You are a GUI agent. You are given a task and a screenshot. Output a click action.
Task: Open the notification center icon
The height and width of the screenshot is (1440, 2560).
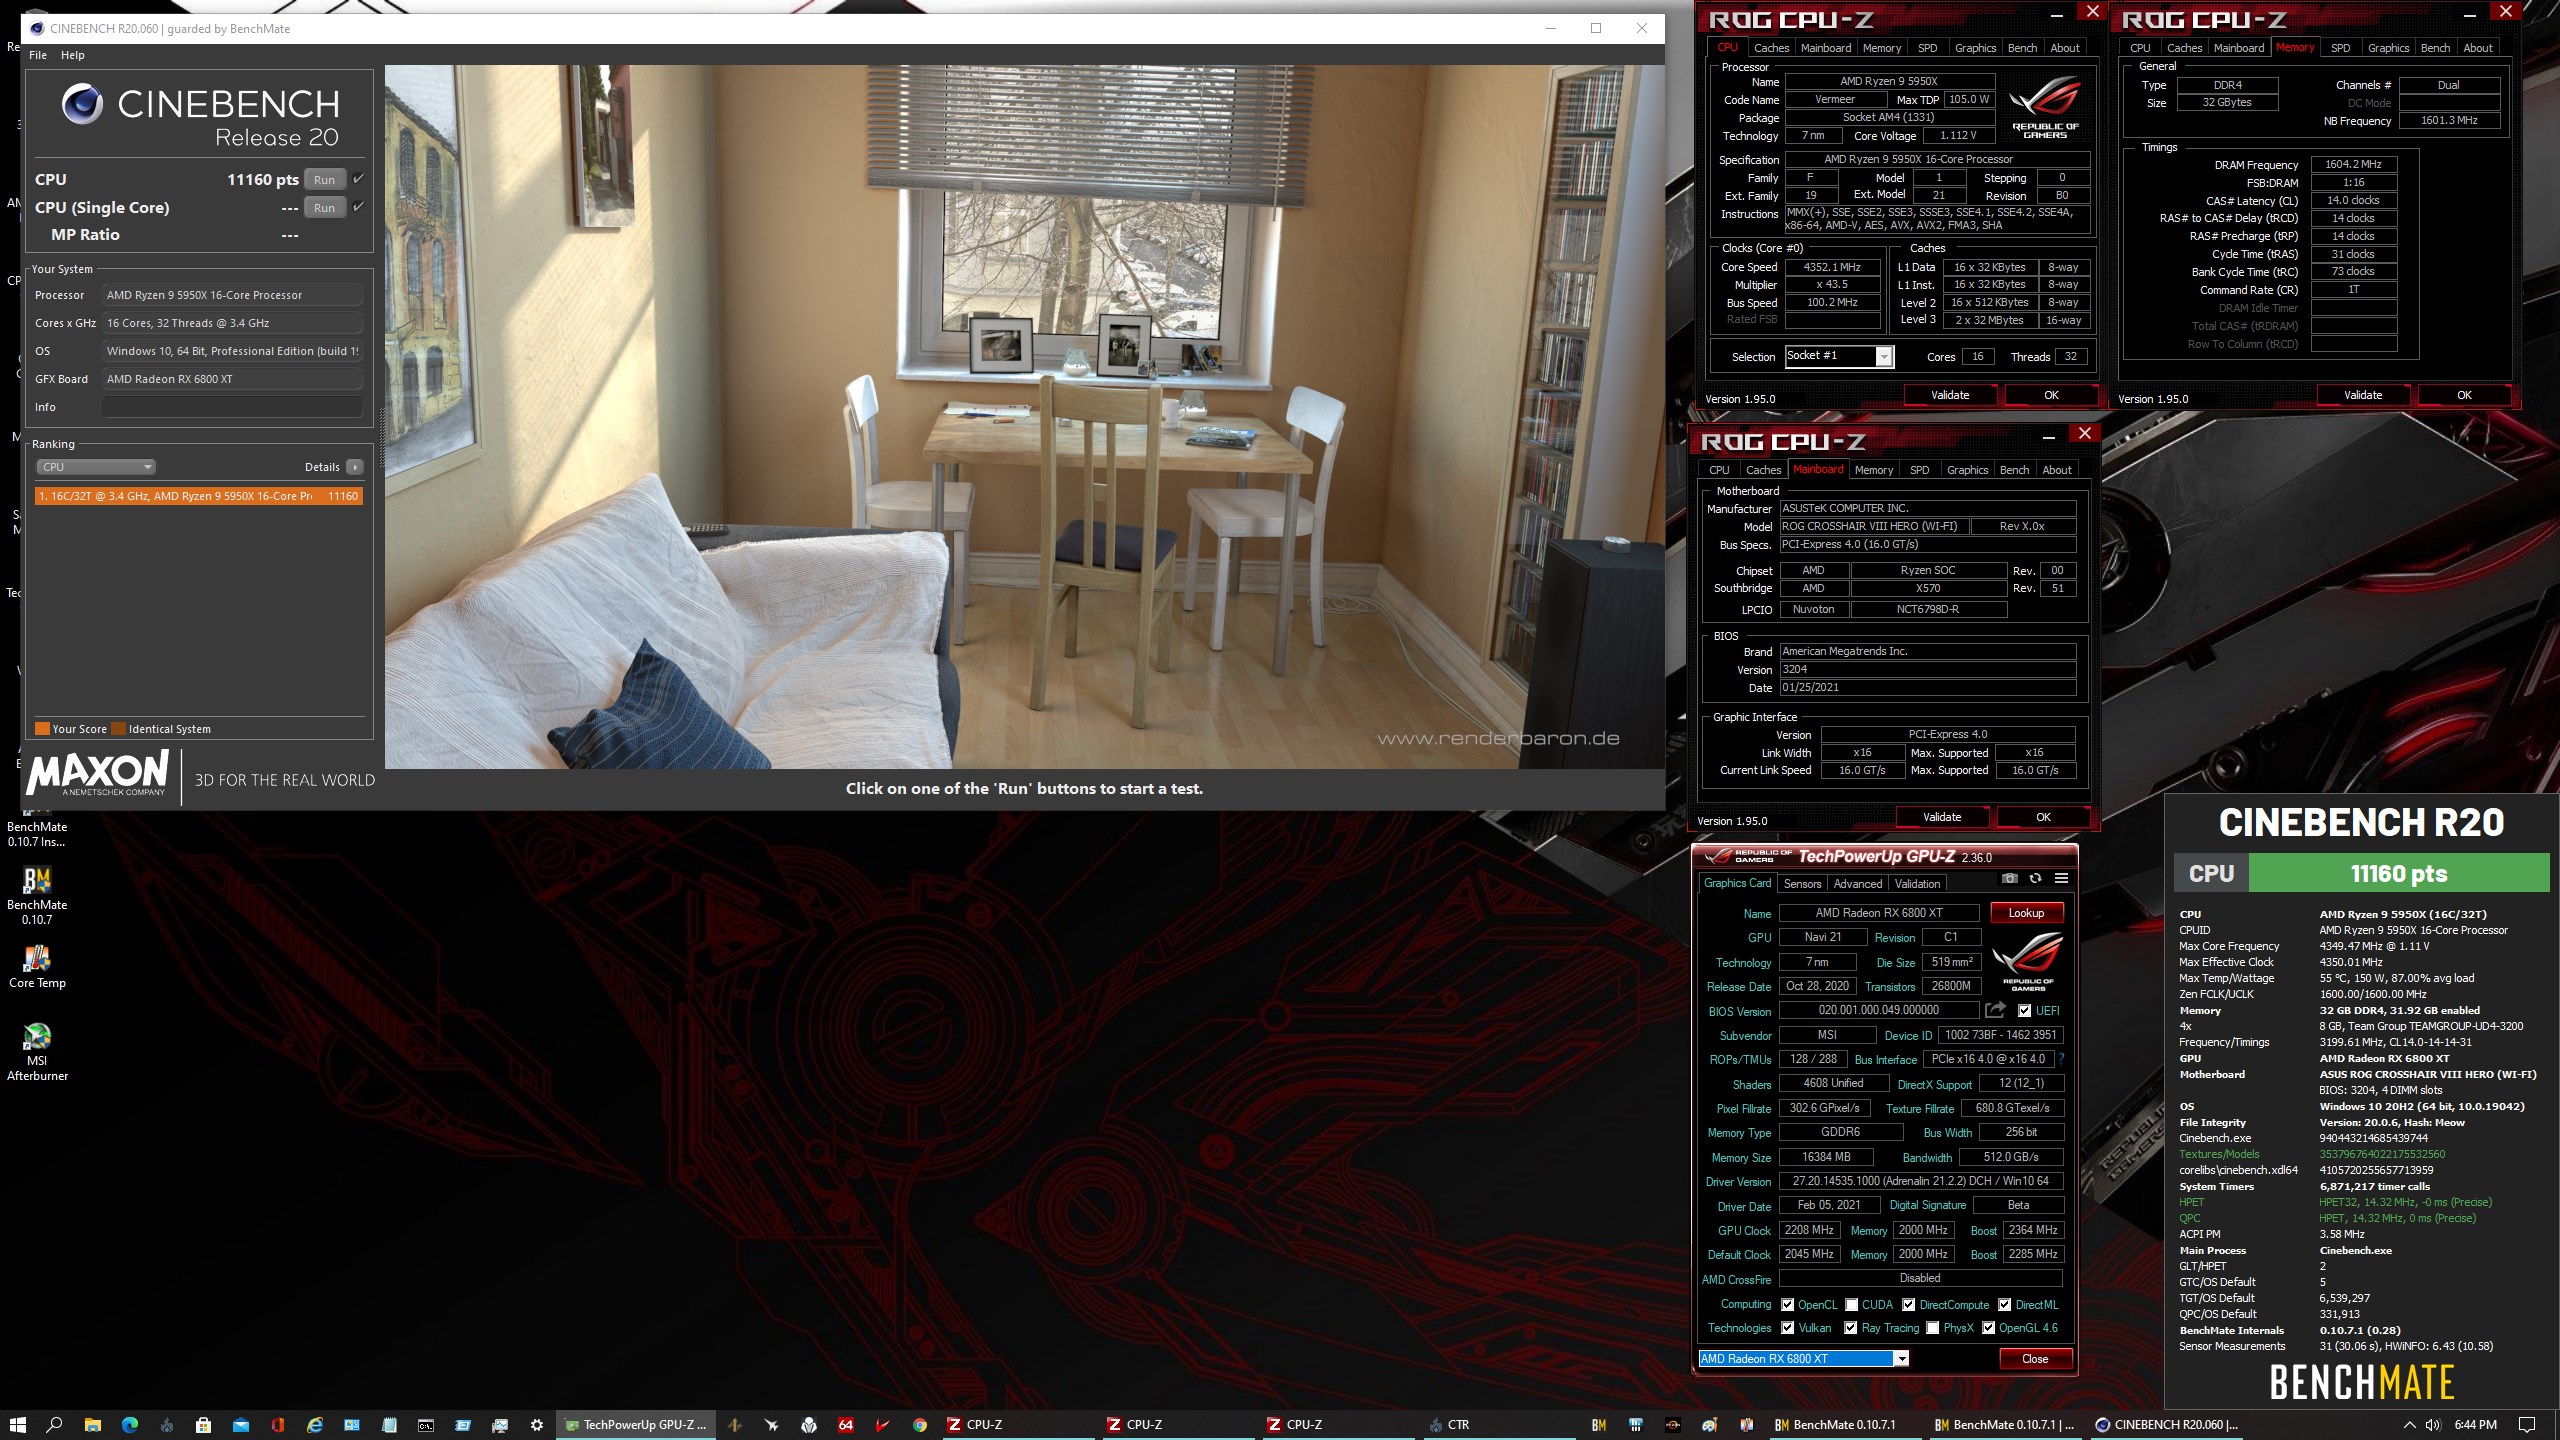pyautogui.click(x=2527, y=1424)
